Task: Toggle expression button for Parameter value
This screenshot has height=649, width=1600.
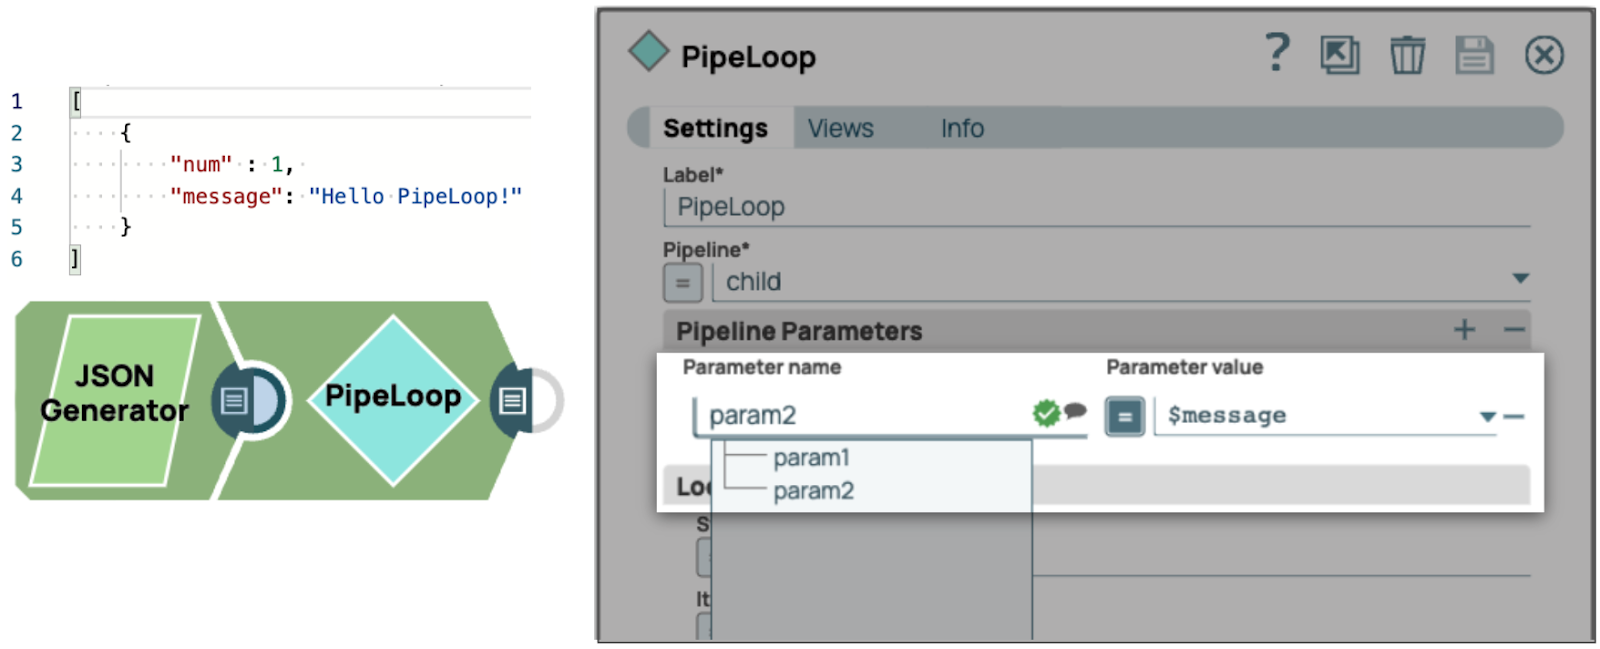Action: click(x=1125, y=416)
